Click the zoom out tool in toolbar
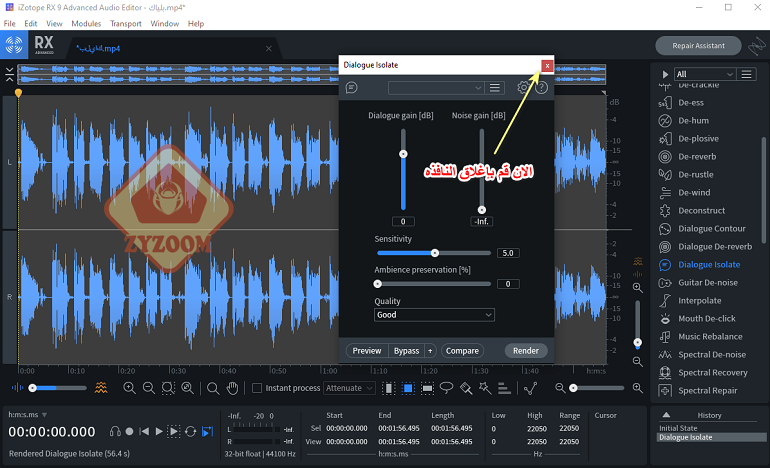 [148, 388]
